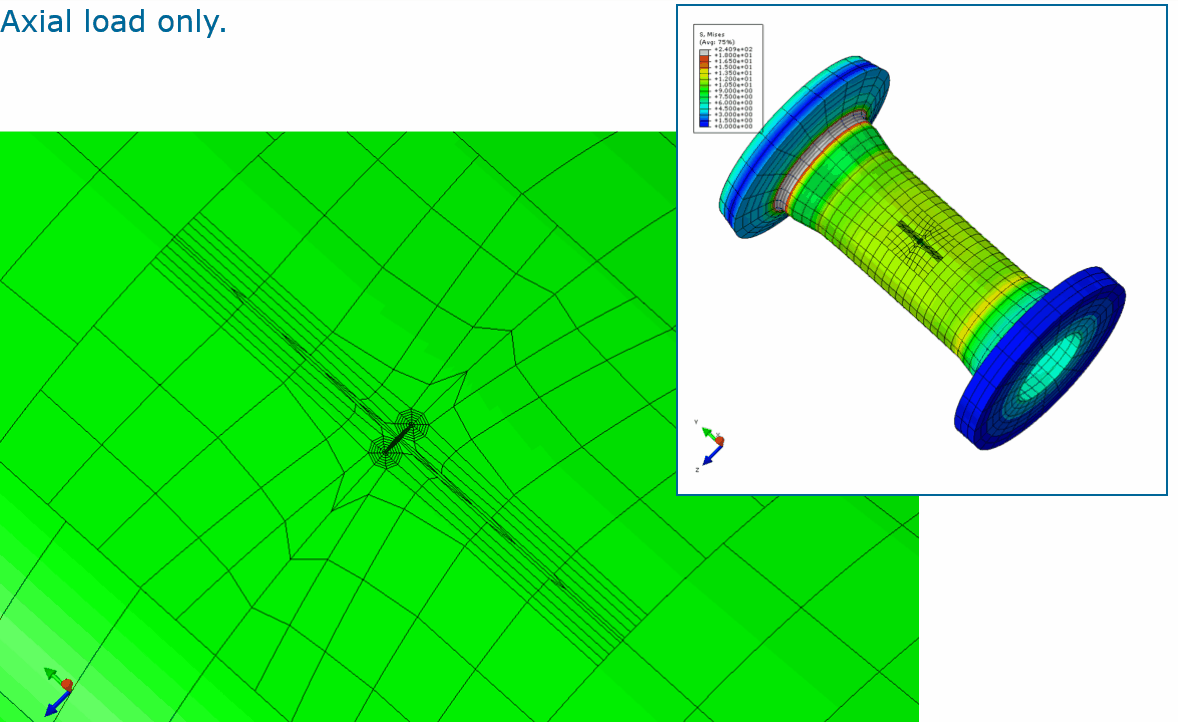
Task: Click the blue axis arrow in main view triad
Action: 52,706
